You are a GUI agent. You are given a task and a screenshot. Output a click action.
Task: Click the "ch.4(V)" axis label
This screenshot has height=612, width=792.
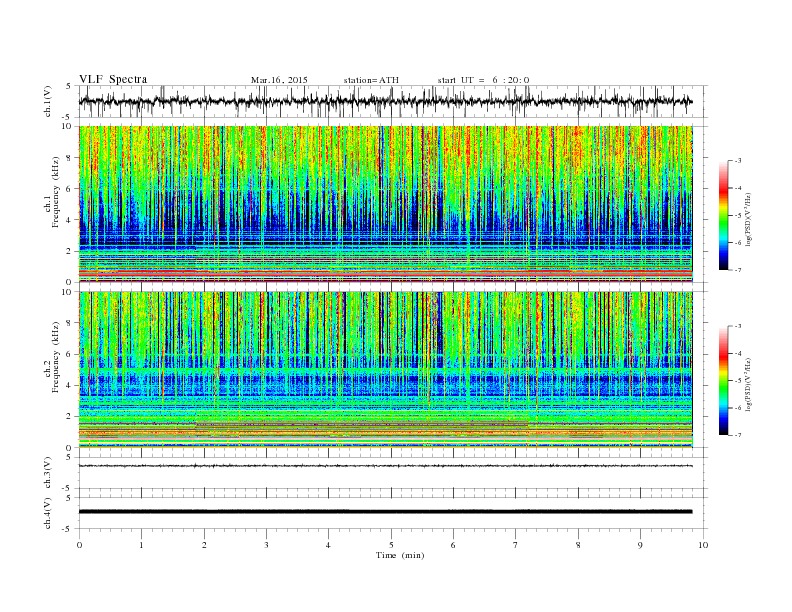[48, 514]
